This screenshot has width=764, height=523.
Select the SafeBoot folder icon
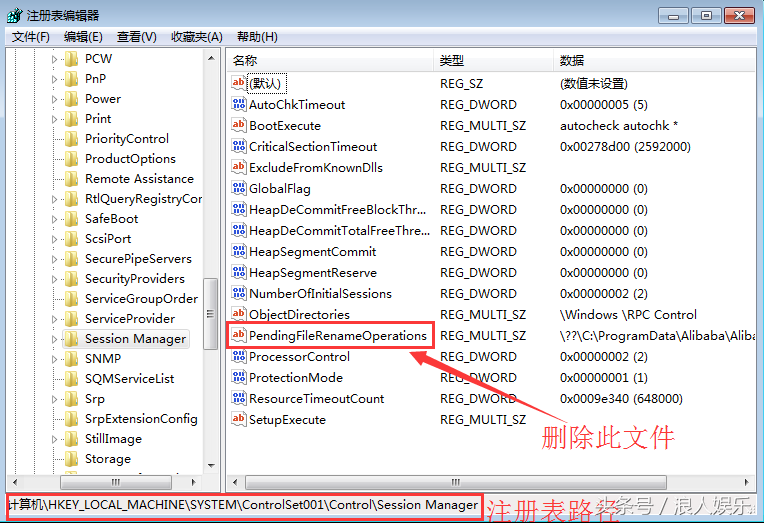coord(72,219)
